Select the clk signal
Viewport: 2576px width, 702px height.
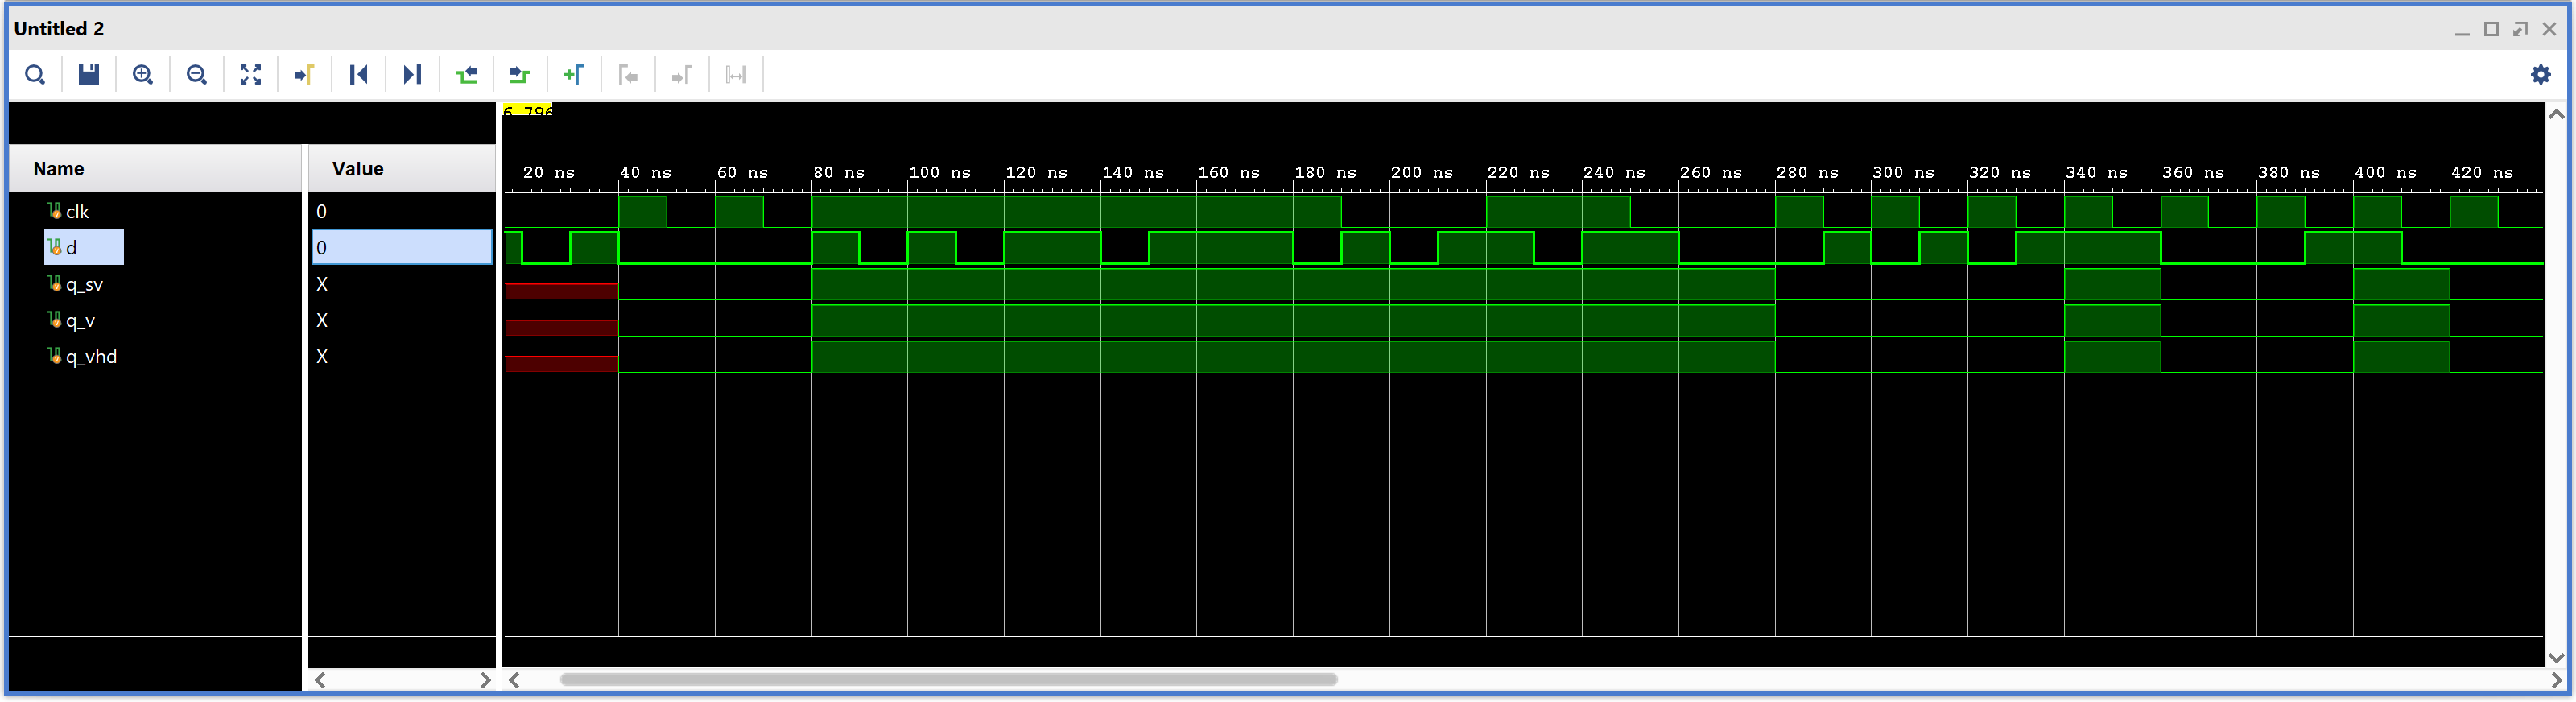click(x=77, y=212)
